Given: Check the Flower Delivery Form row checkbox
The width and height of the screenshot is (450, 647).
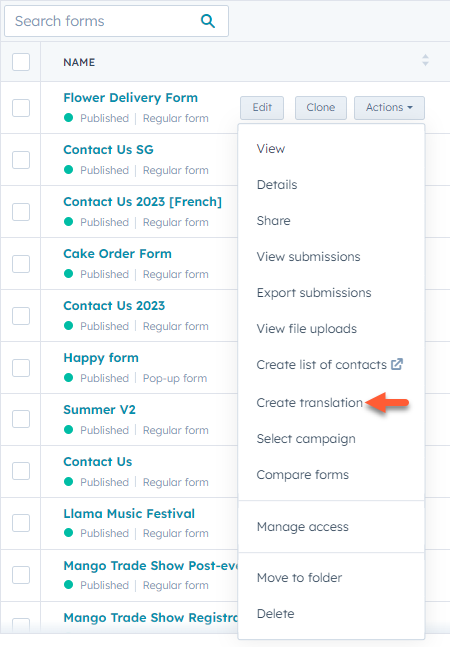Looking at the screenshot, I should coord(21,108).
